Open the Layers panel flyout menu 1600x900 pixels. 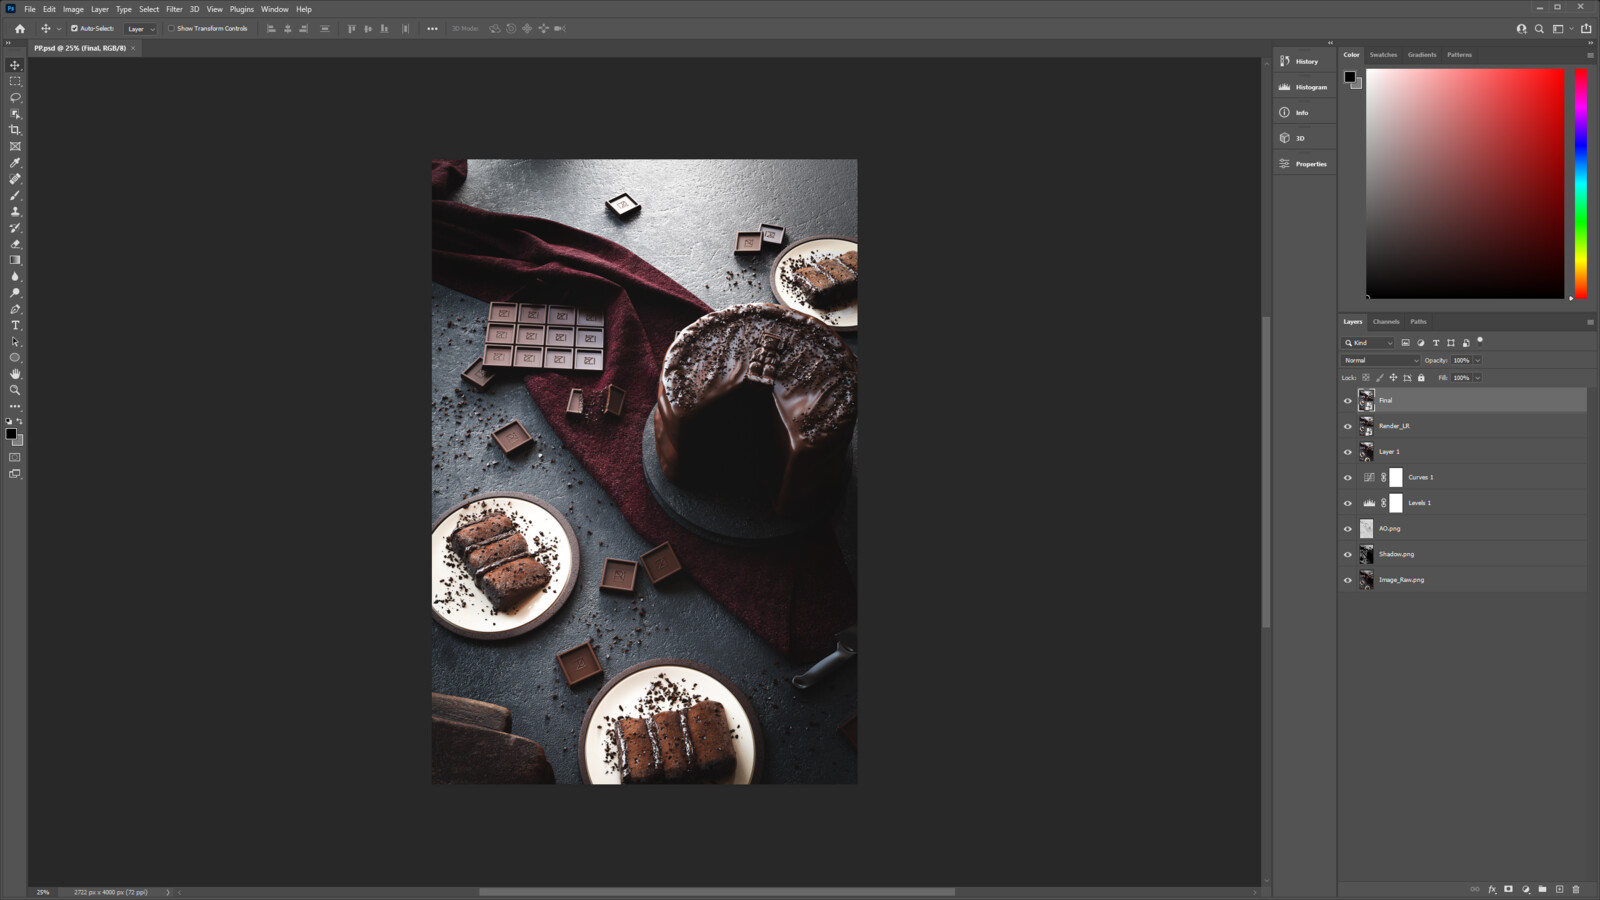pos(1590,322)
